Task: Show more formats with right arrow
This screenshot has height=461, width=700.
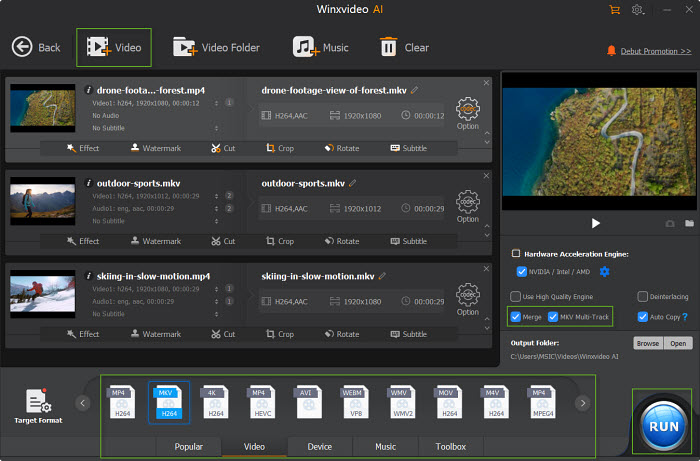Action: click(583, 403)
